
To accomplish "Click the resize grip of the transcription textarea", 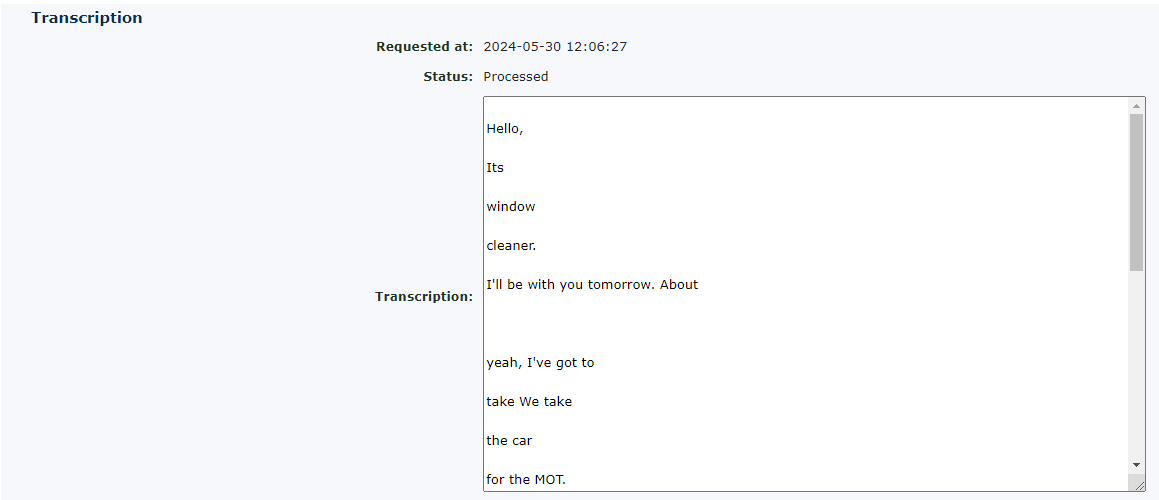I will click(x=1137, y=484).
